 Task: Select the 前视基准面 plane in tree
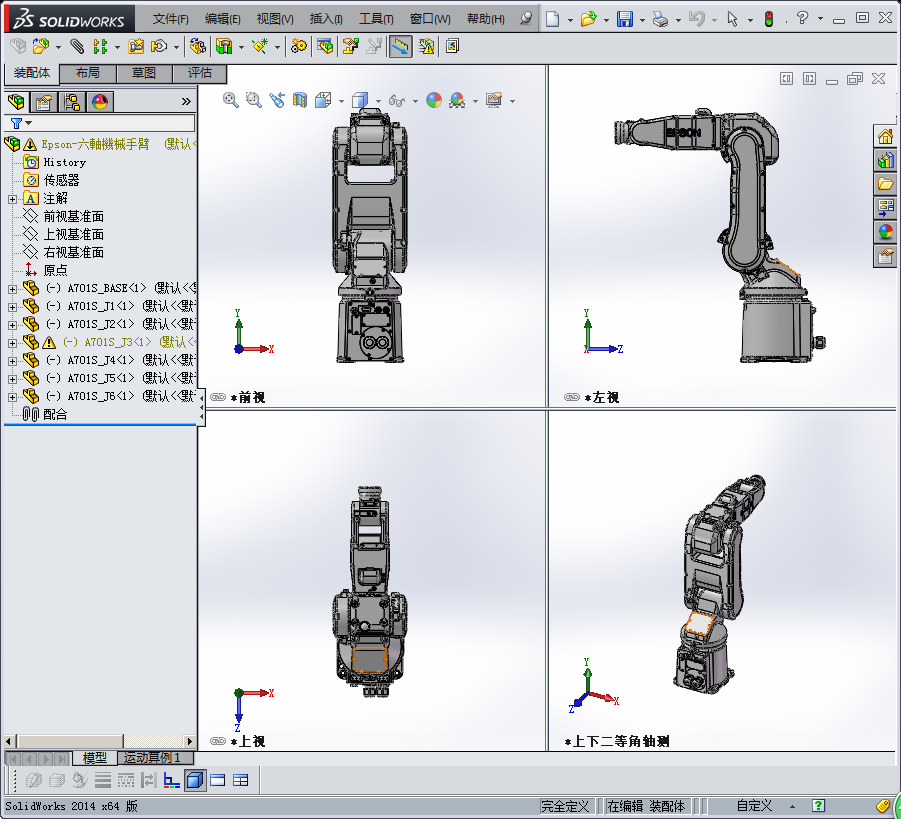click(x=74, y=216)
